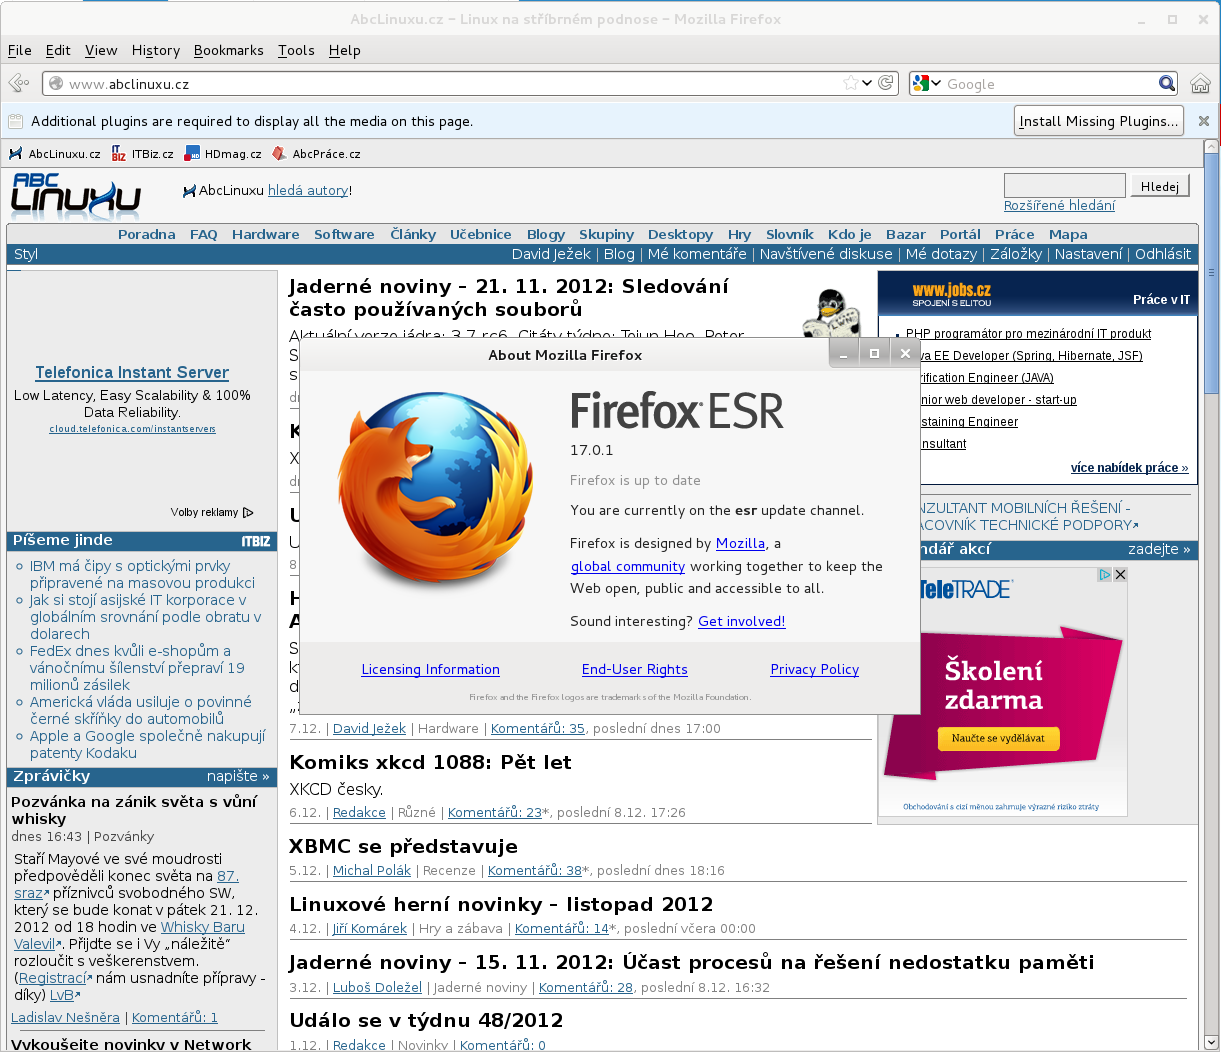Open the End-User Rights link
This screenshot has height=1053, width=1221.
point(635,670)
